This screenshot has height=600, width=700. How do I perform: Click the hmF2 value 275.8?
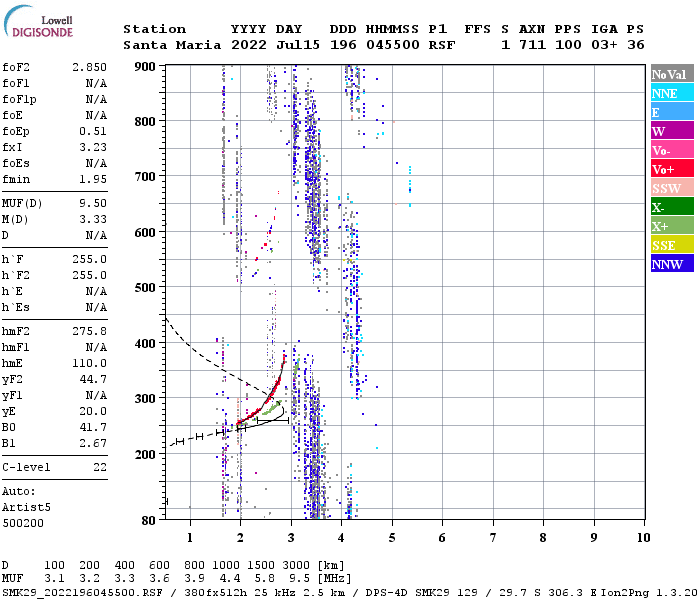(89, 332)
